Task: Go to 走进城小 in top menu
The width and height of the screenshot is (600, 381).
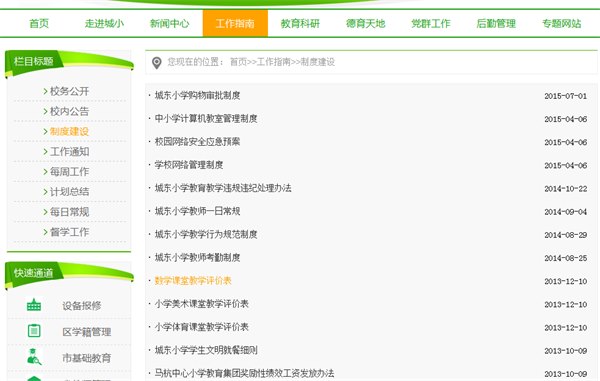Action: 104,23
